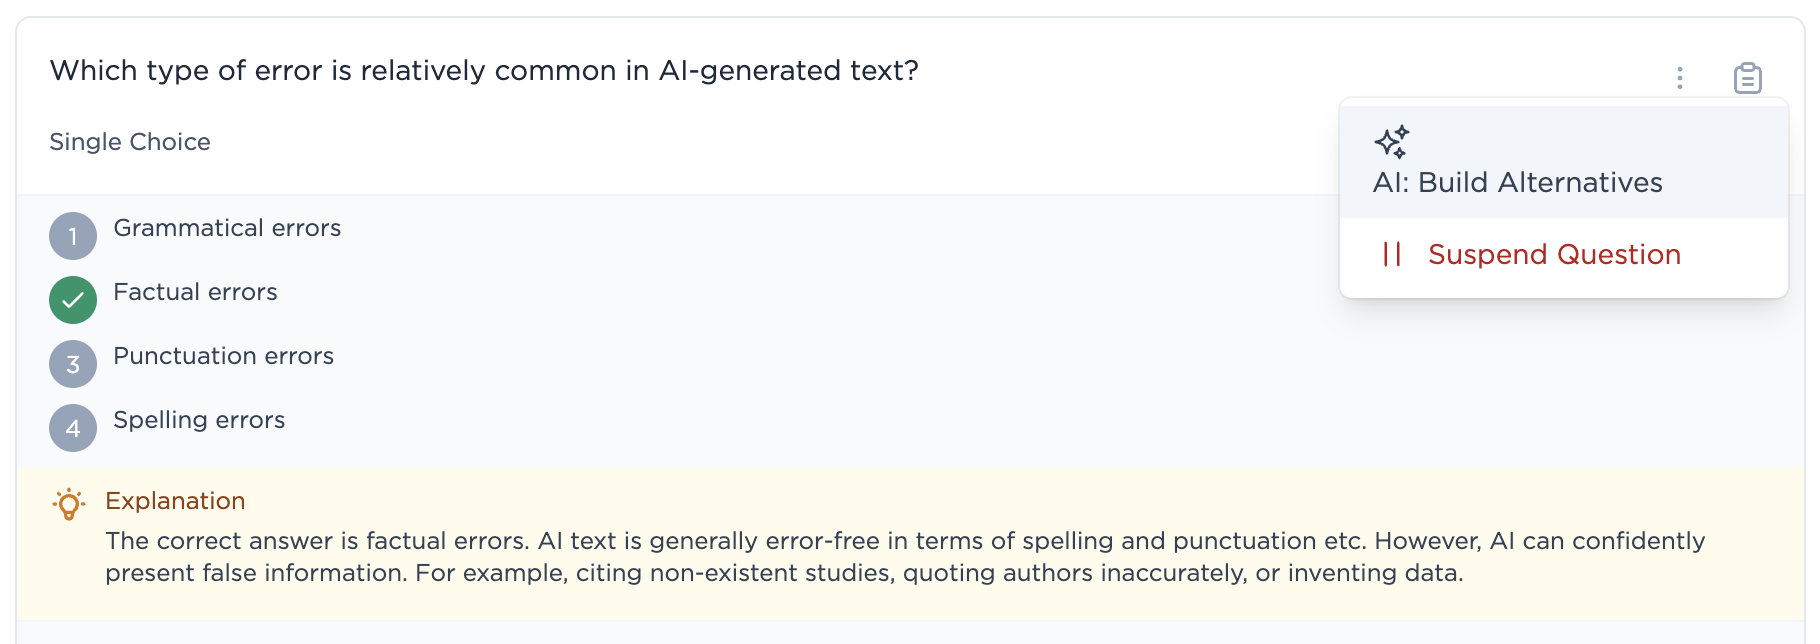
Task: Open the three-dot options menu
Action: coord(1680,78)
